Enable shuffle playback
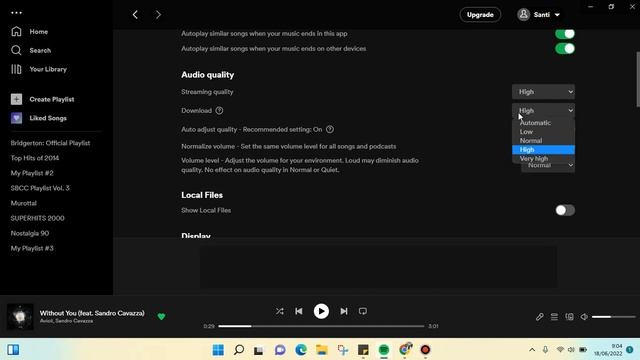 point(280,311)
